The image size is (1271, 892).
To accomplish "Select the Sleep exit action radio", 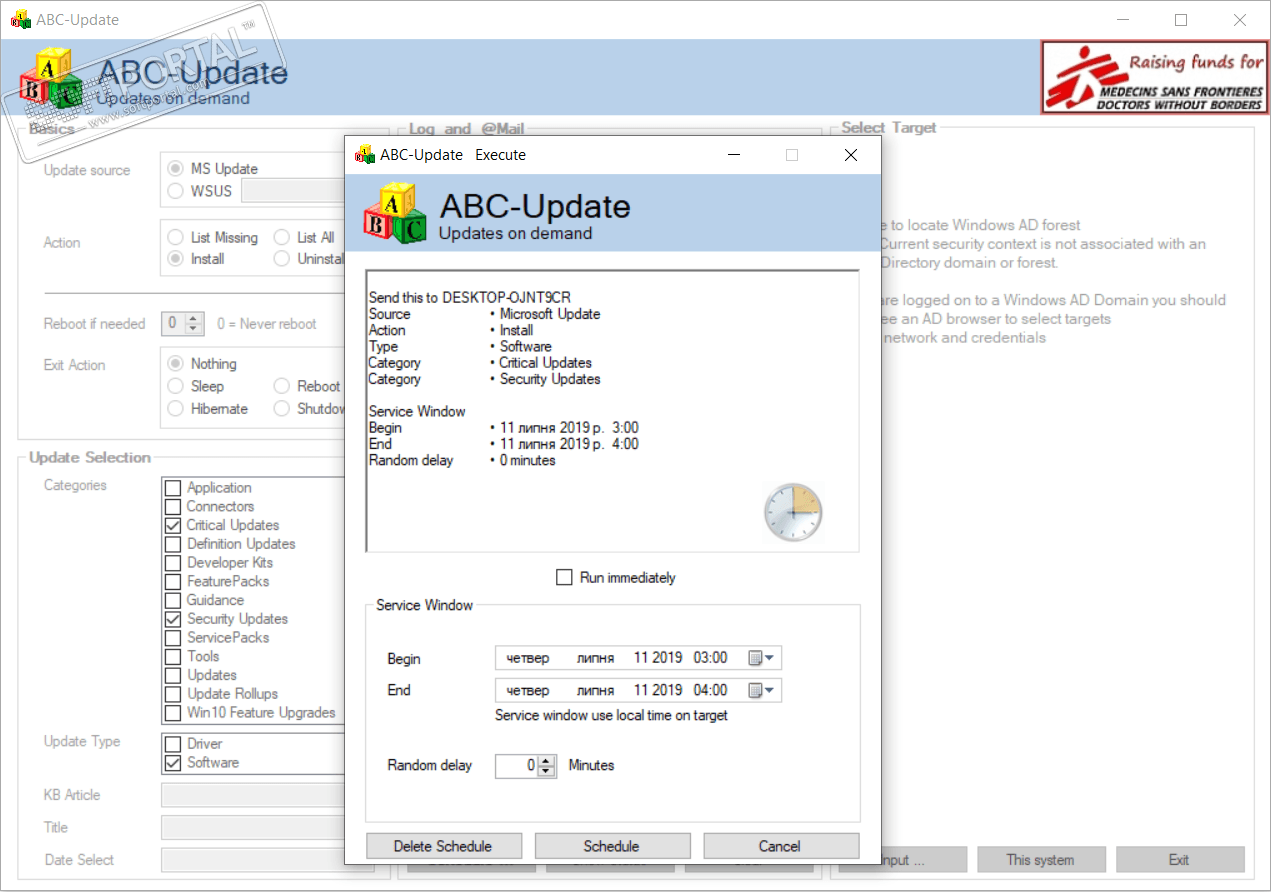I will pyautogui.click(x=176, y=386).
